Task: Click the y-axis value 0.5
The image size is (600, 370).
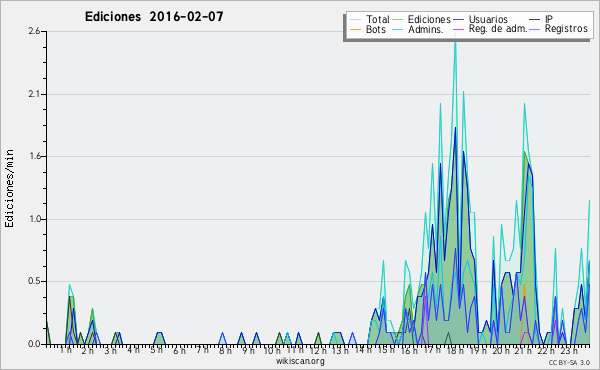Action: click(34, 281)
